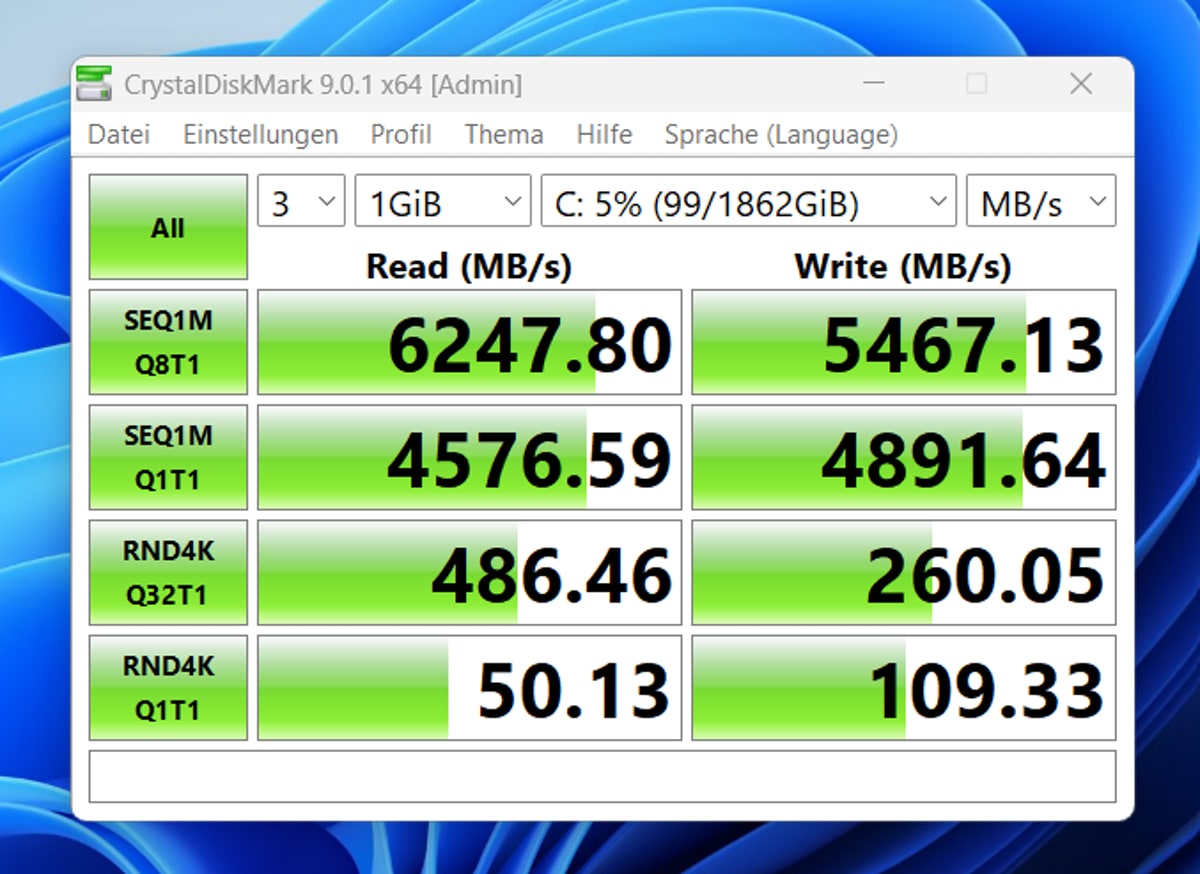Click the SEQ1M Q8T1 read result 6247.80
Image resolution: width=1200 pixels, height=874 pixels.
coord(469,343)
